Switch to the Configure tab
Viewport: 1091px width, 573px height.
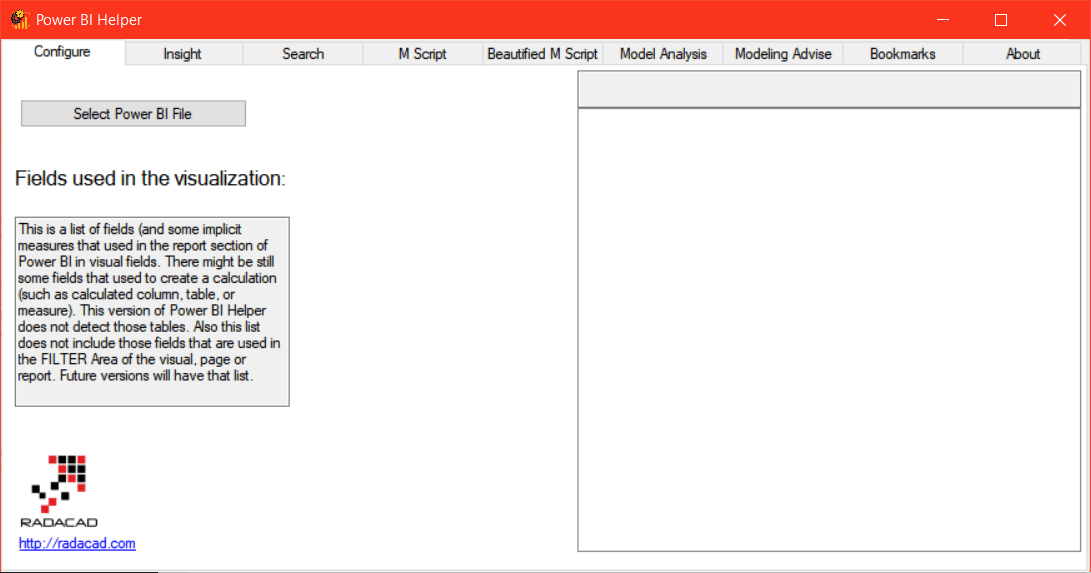(63, 52)
